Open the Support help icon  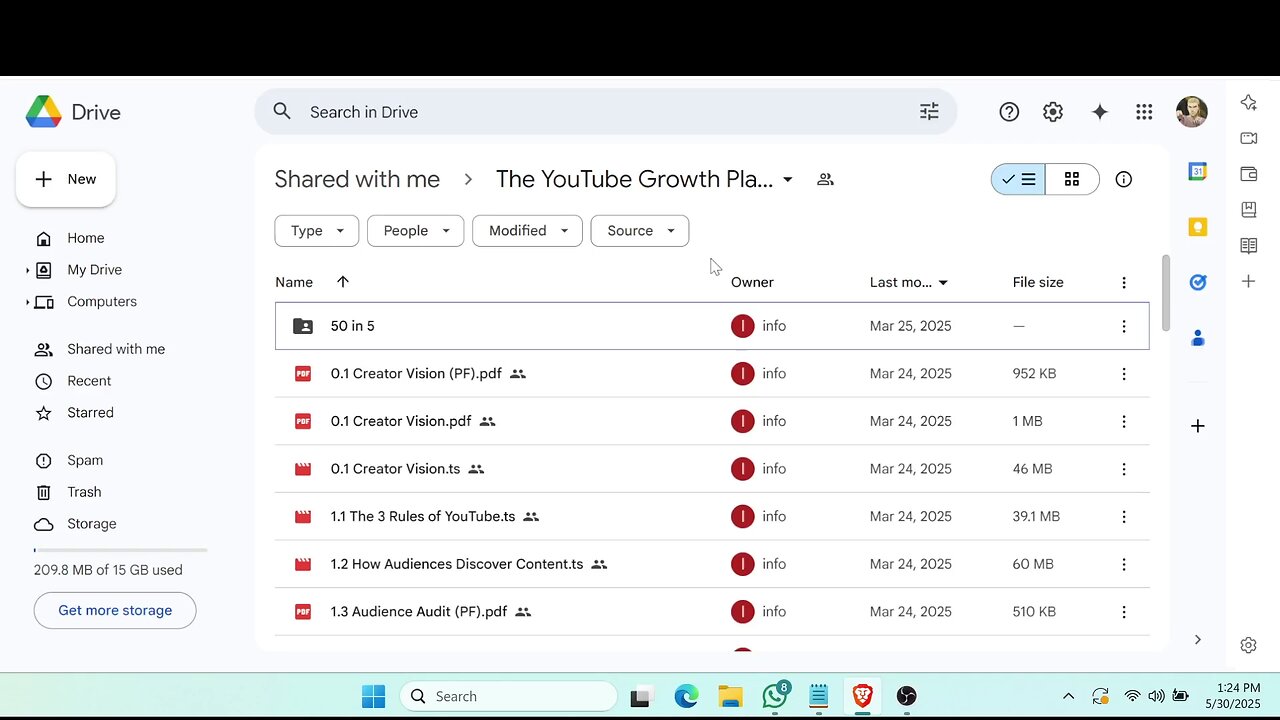click(1009, 112)
